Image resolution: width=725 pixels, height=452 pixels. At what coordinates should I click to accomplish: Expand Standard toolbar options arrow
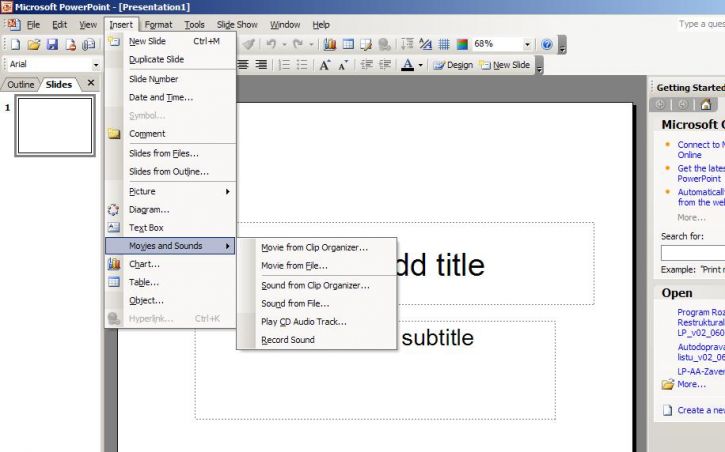pyautogui.click(x=562, y=45)
